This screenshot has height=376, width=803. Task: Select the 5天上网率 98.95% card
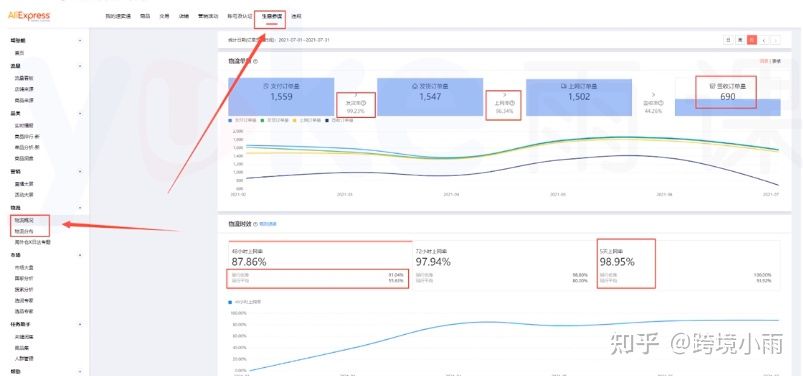(688, 265)
